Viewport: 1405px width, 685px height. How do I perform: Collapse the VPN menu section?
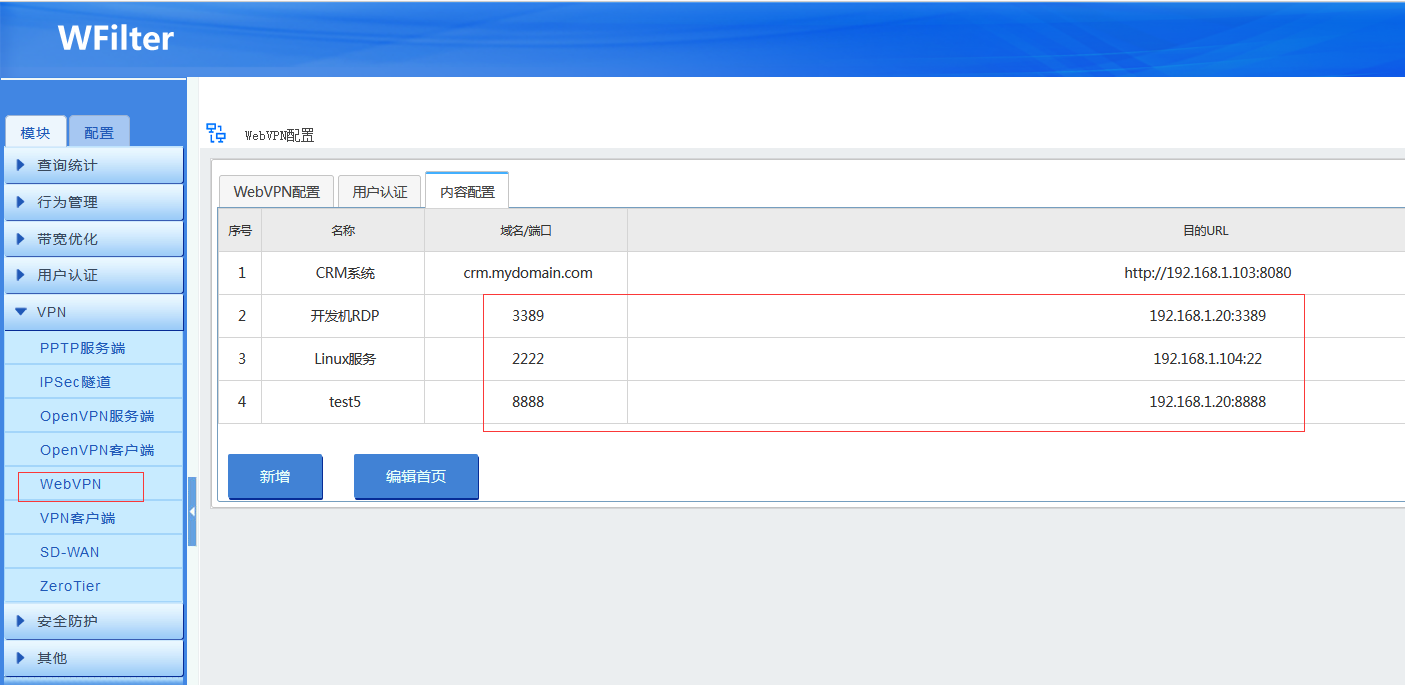coord(93,312)
